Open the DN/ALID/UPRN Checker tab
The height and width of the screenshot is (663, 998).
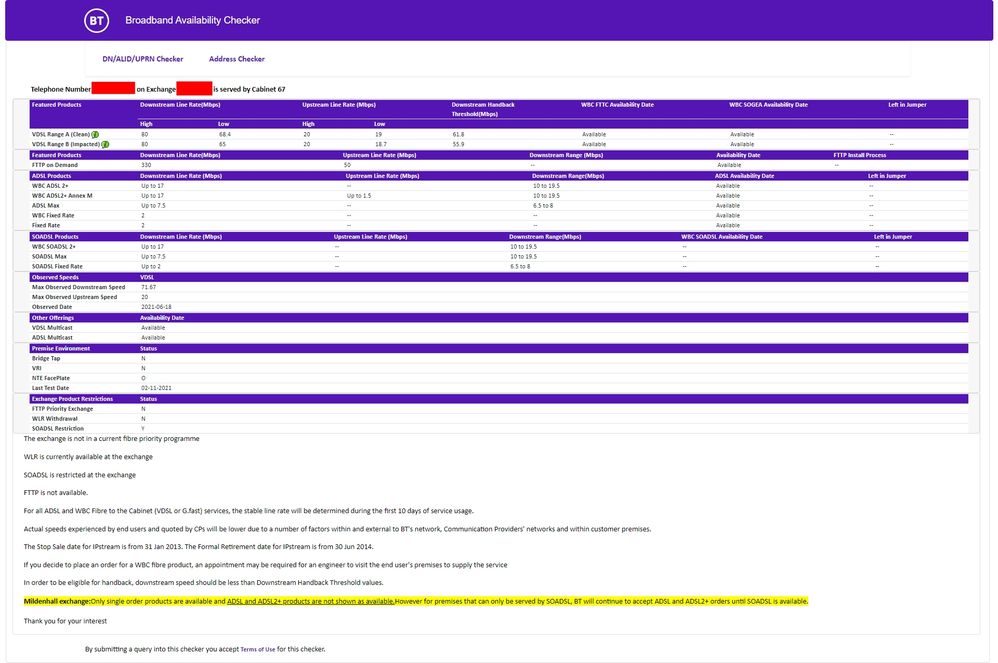click(143, 59)
